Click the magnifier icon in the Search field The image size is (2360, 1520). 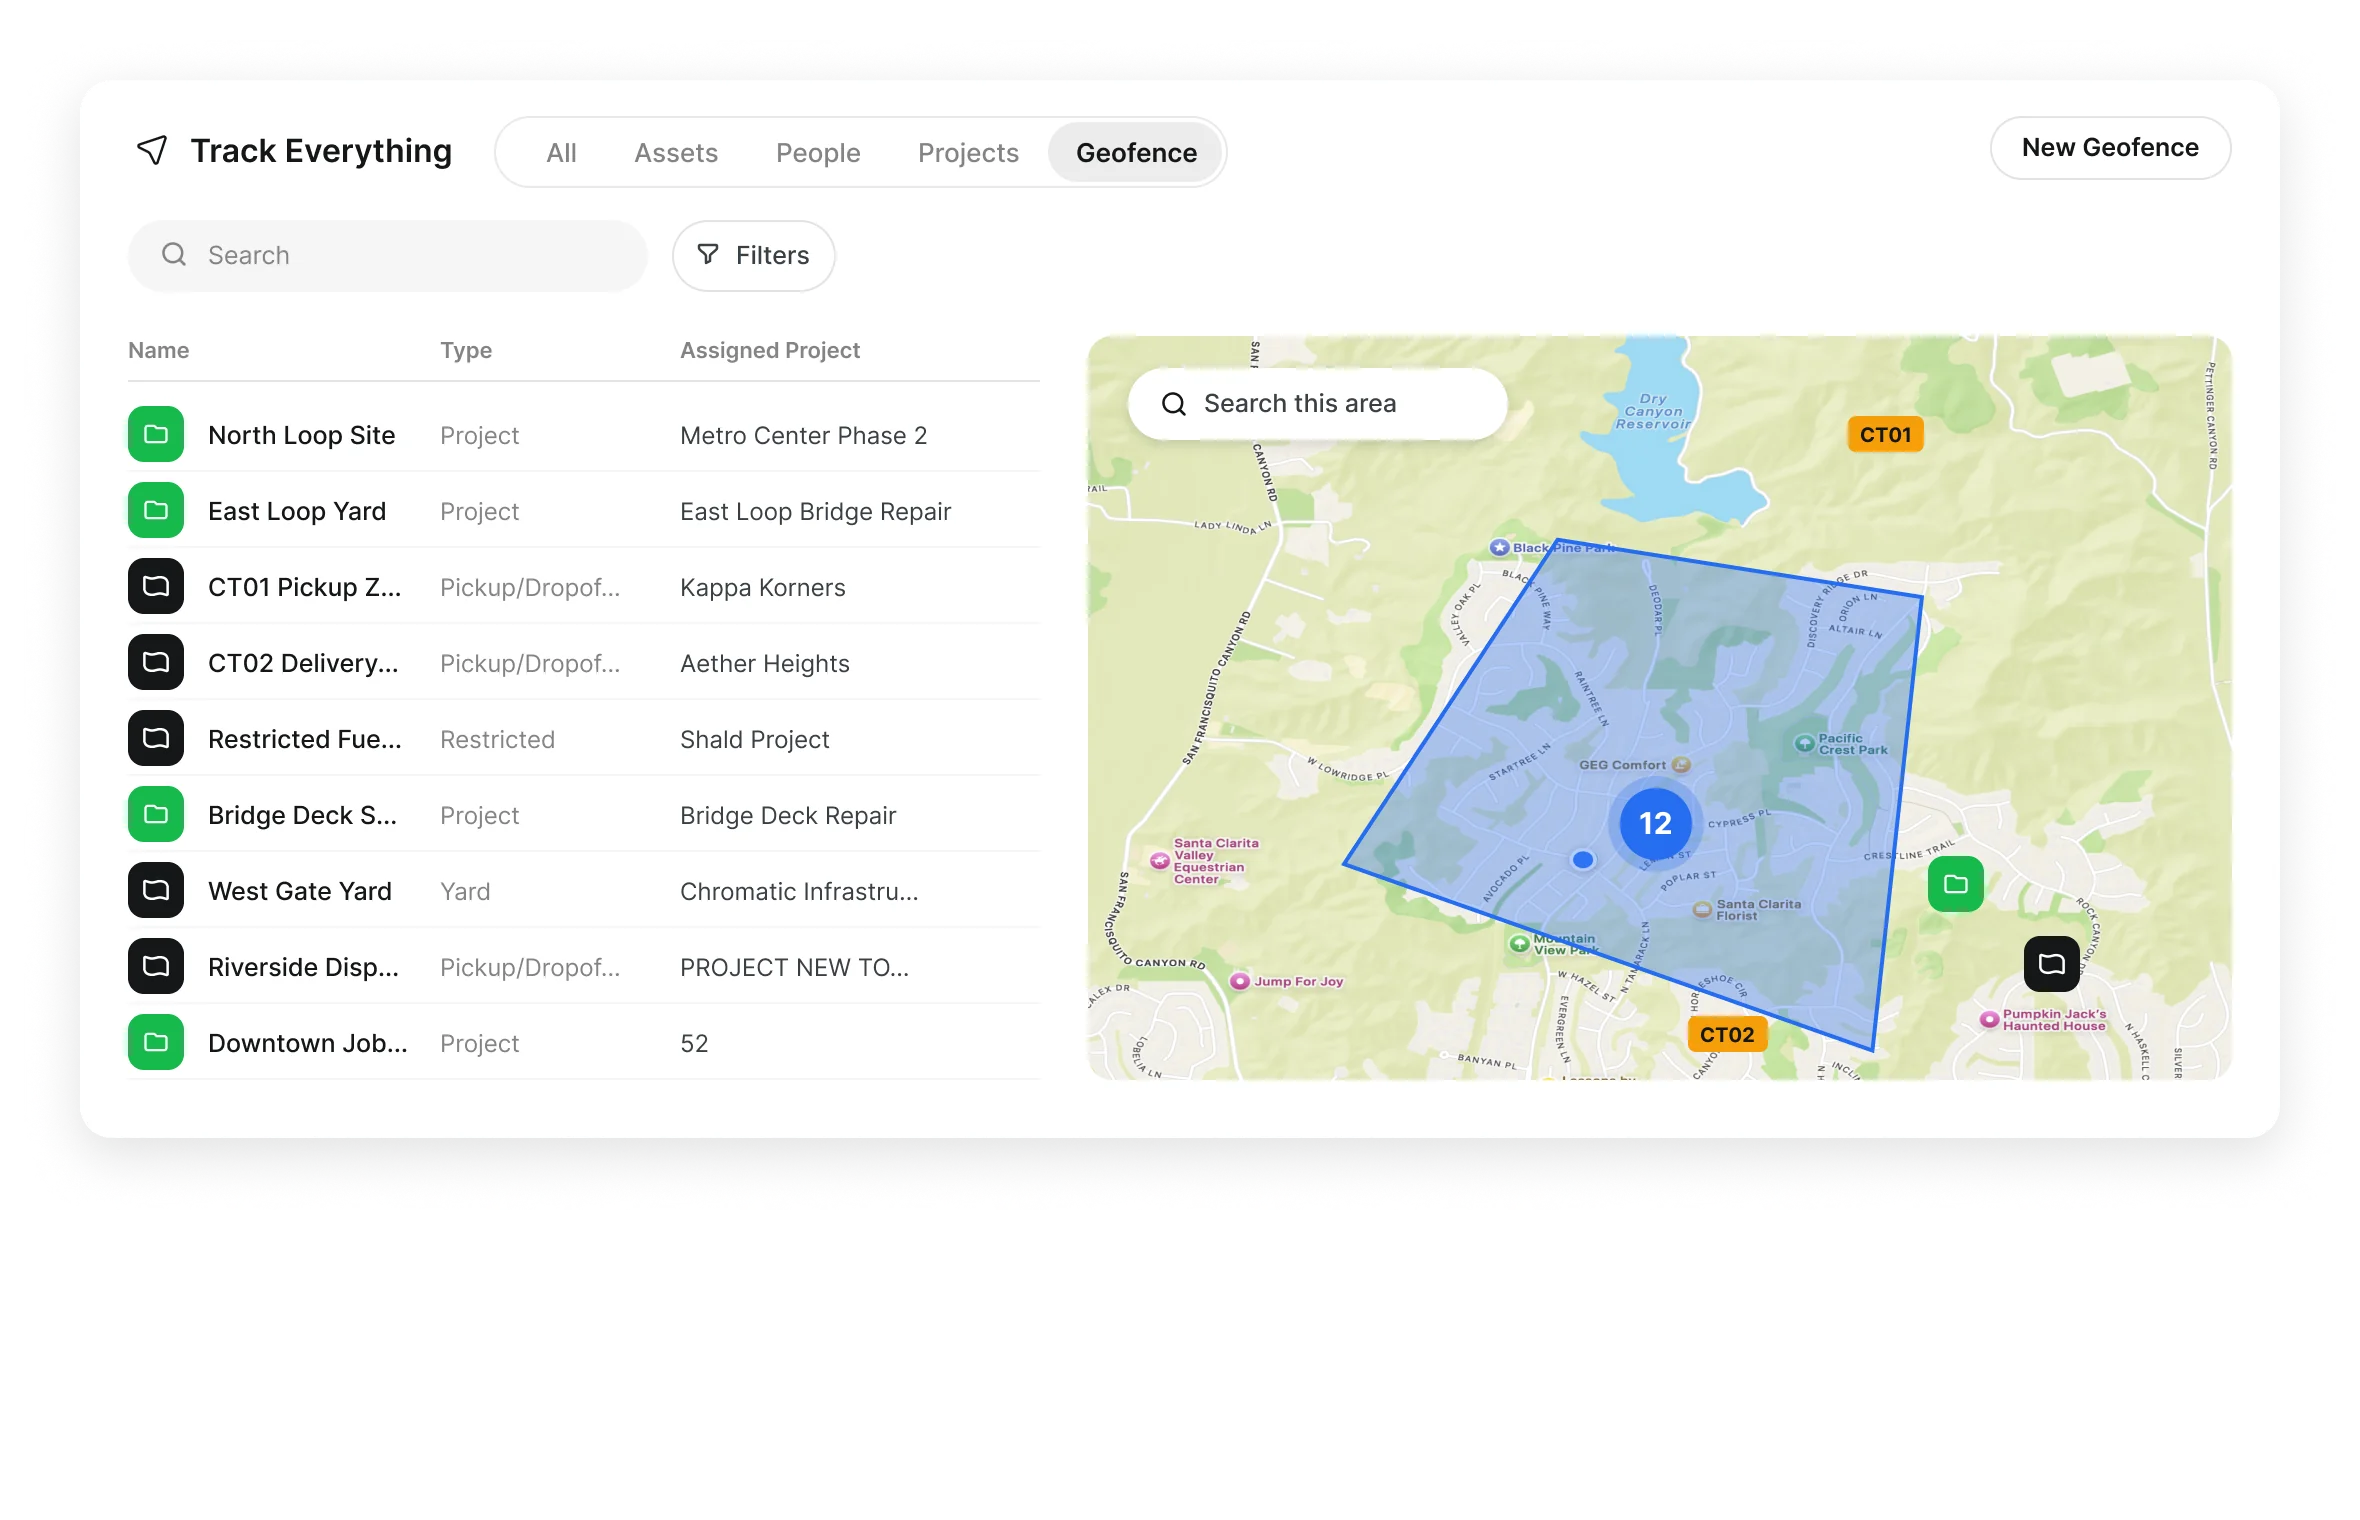coord(174,255)
